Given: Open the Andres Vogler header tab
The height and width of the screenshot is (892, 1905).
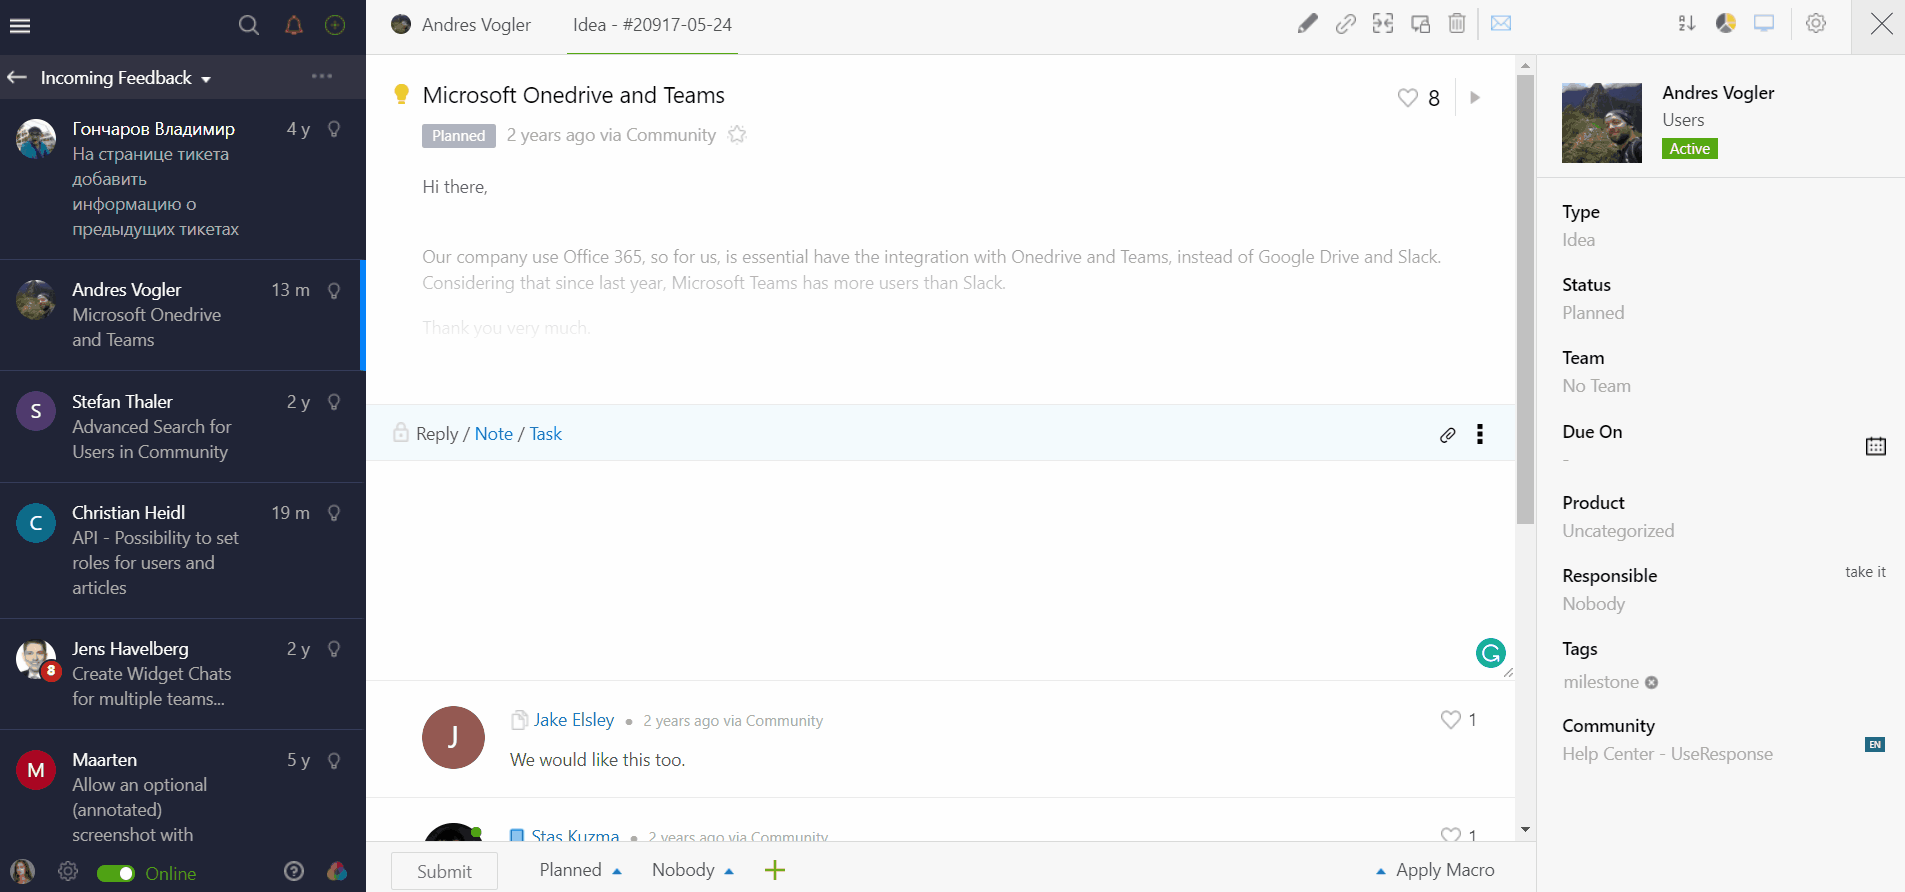Looking at the screenshot, I should coord(461,25).
